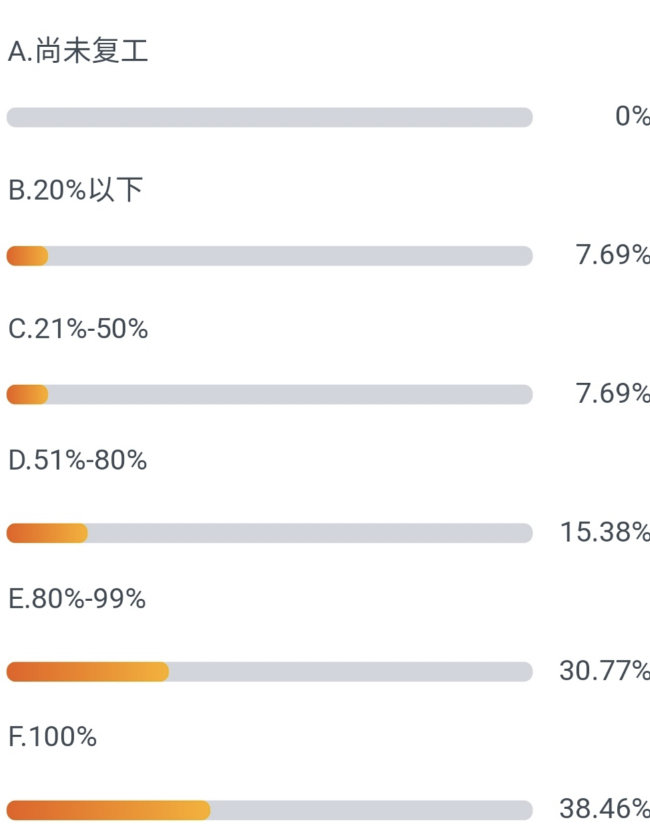This screenshot has height=838, width=650.
Task: Select option B.20%以下 label
Action: [75, 190]
